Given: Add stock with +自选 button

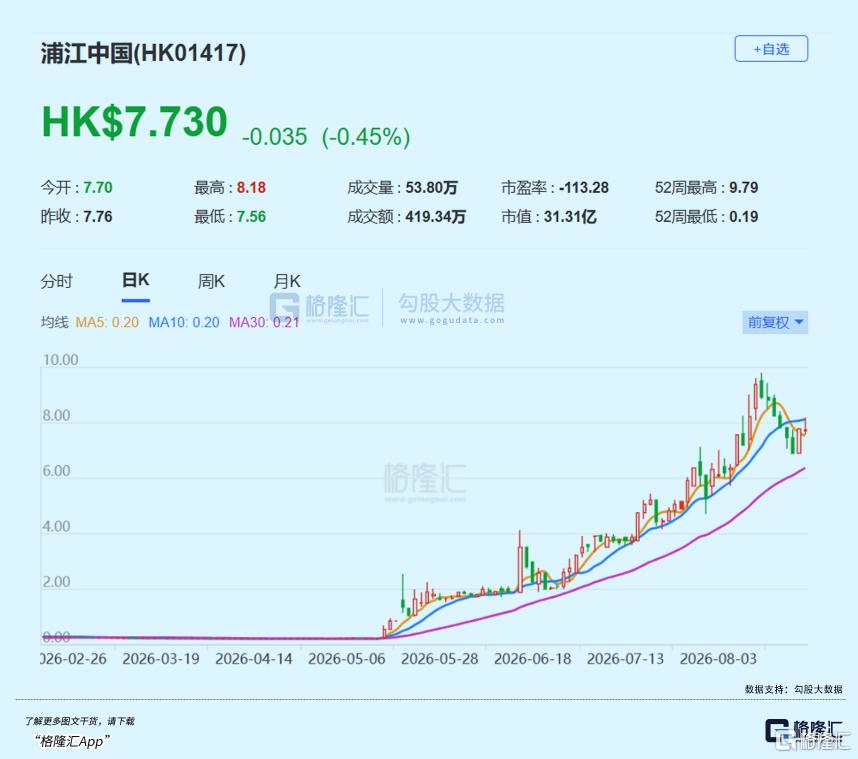Looking at the screenshot, I should coord(770,49).
